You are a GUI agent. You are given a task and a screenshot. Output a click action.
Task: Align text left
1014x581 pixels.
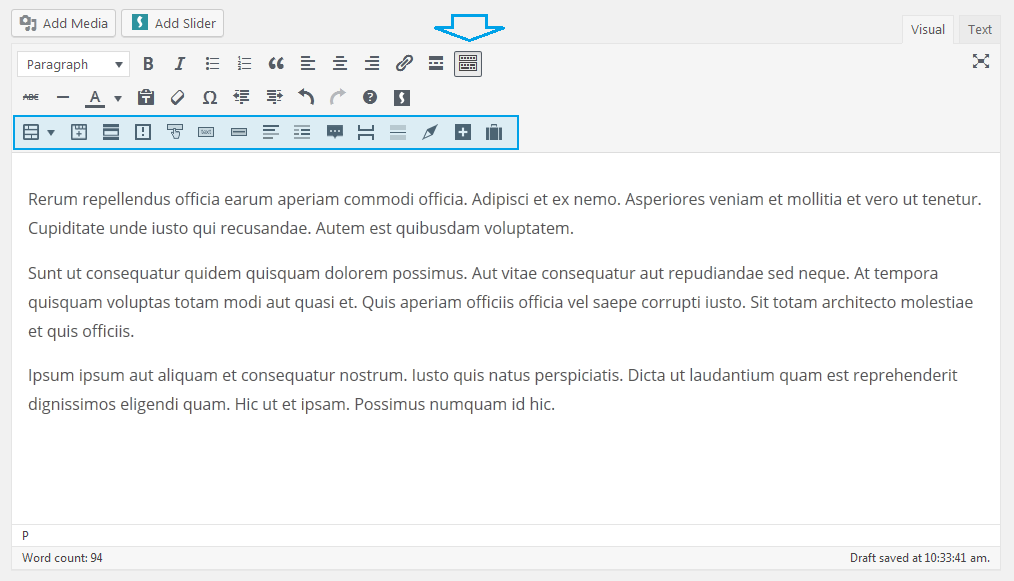click(x=308, y=63)
